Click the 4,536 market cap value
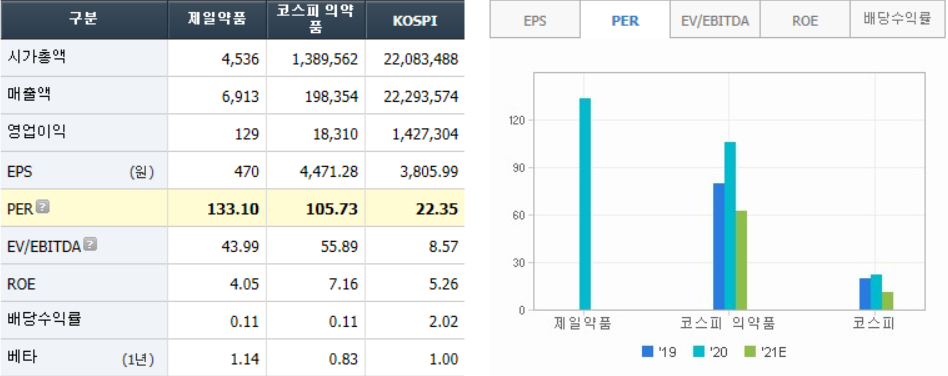The height and width of the screenshot is (376, 948). click(240, 59)
